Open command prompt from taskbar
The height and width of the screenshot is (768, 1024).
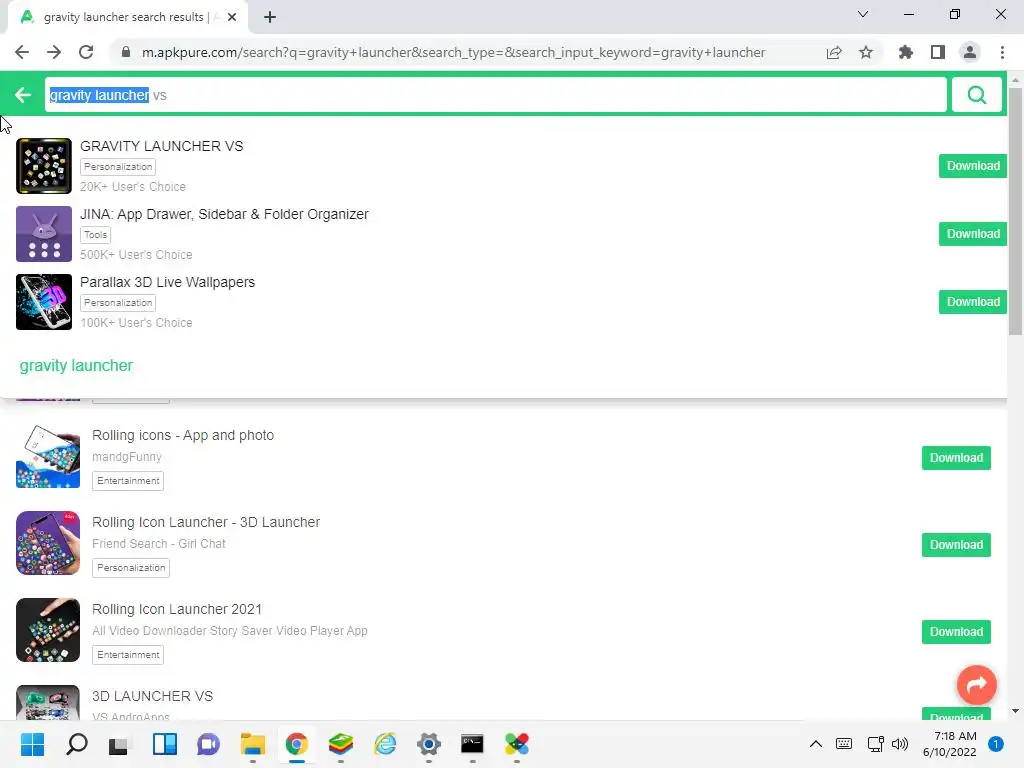click(x=472, y=744)
